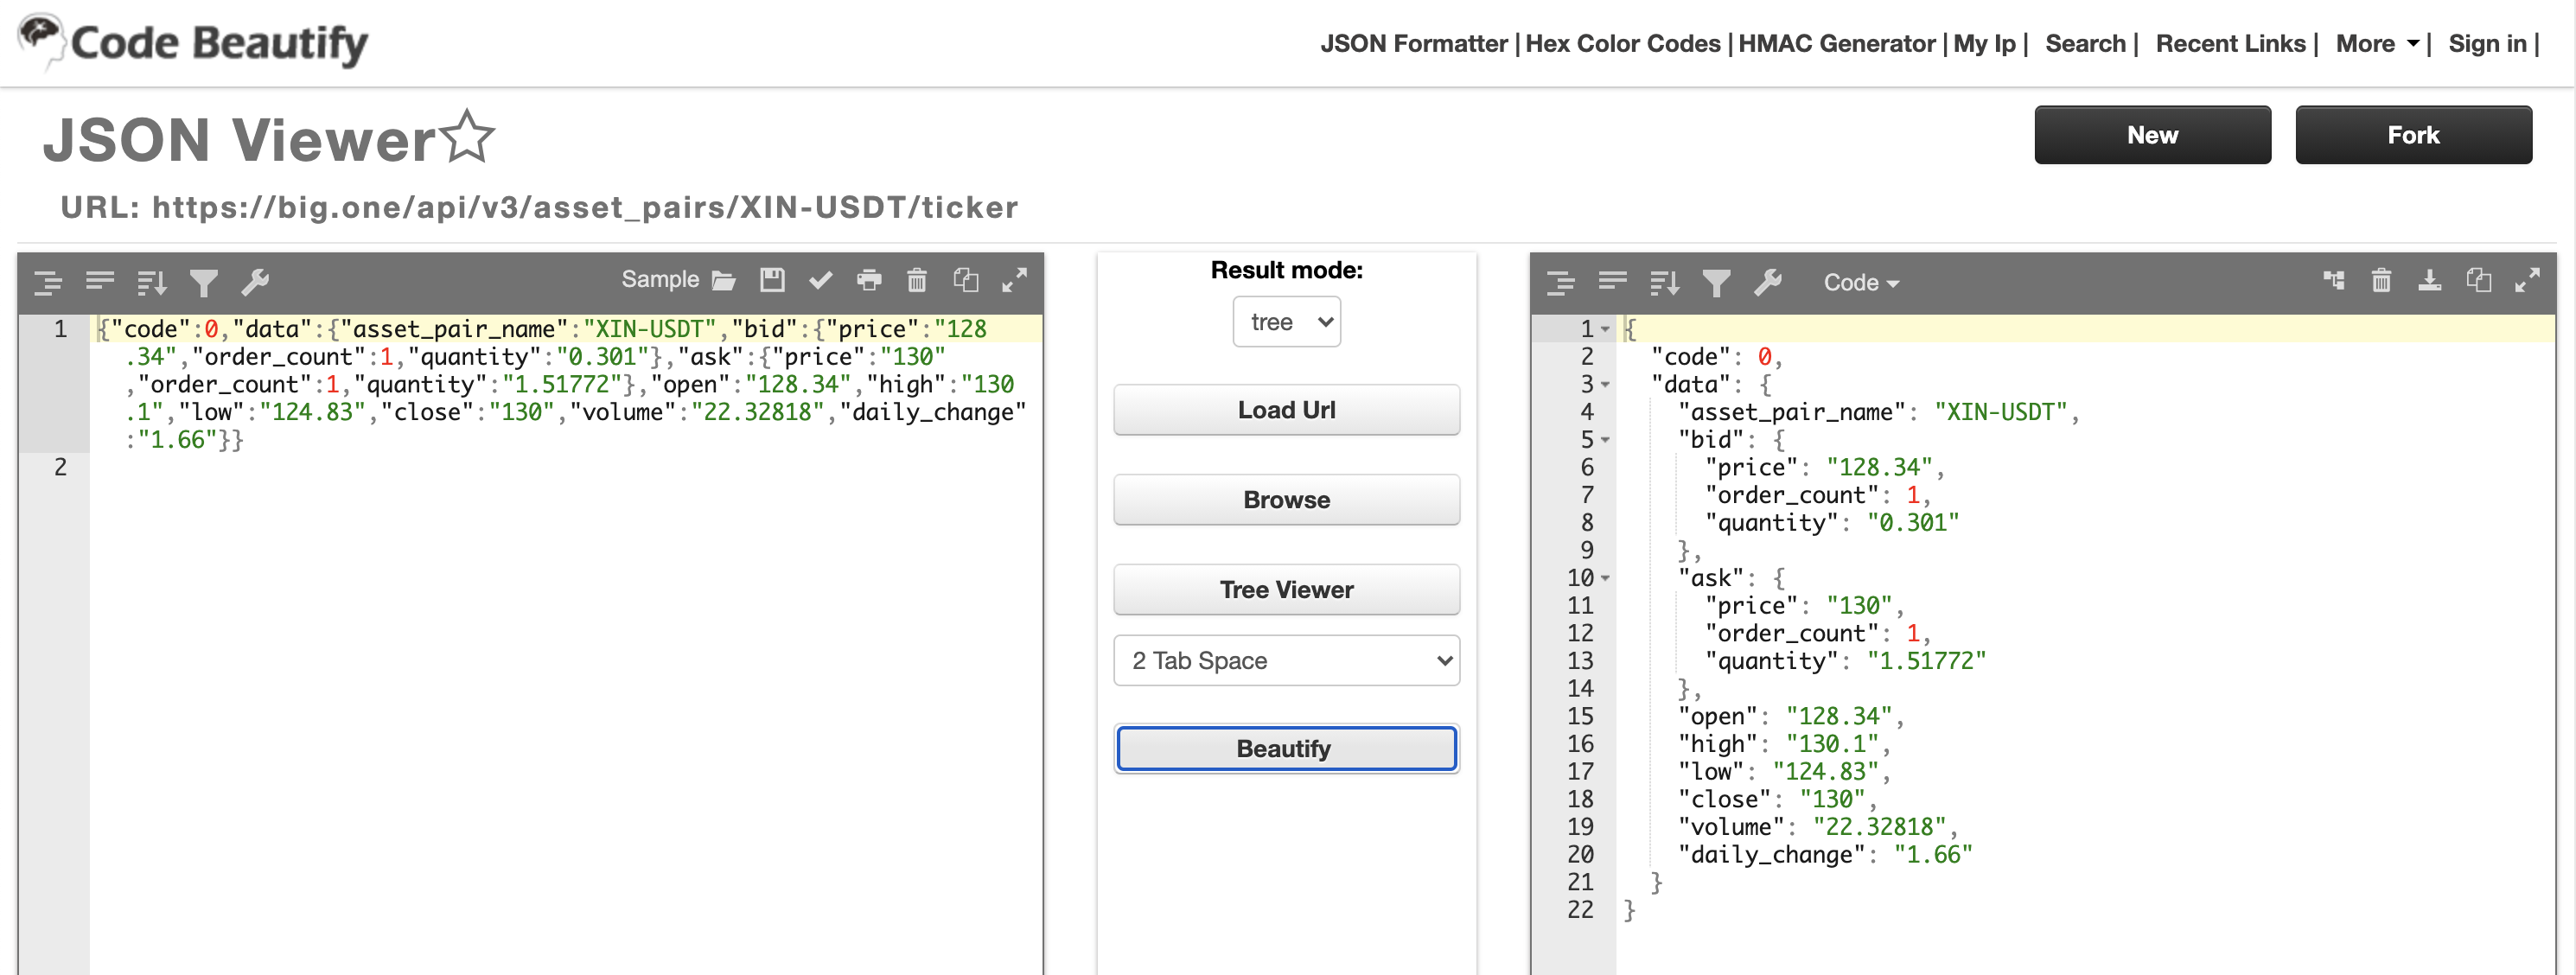Click the Beautify button
2576x975 pixels.
coord(1286,747)
